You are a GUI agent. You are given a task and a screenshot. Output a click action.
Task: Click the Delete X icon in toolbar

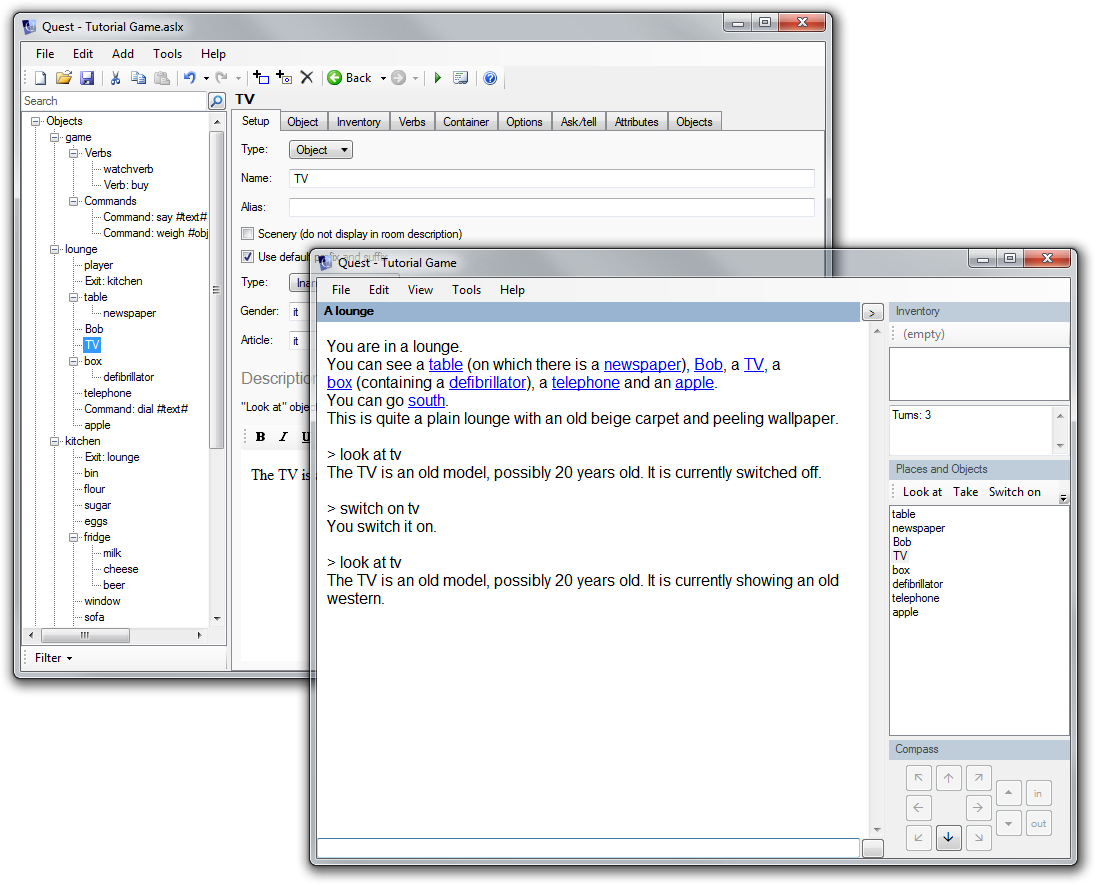click(x=307, y=77)
